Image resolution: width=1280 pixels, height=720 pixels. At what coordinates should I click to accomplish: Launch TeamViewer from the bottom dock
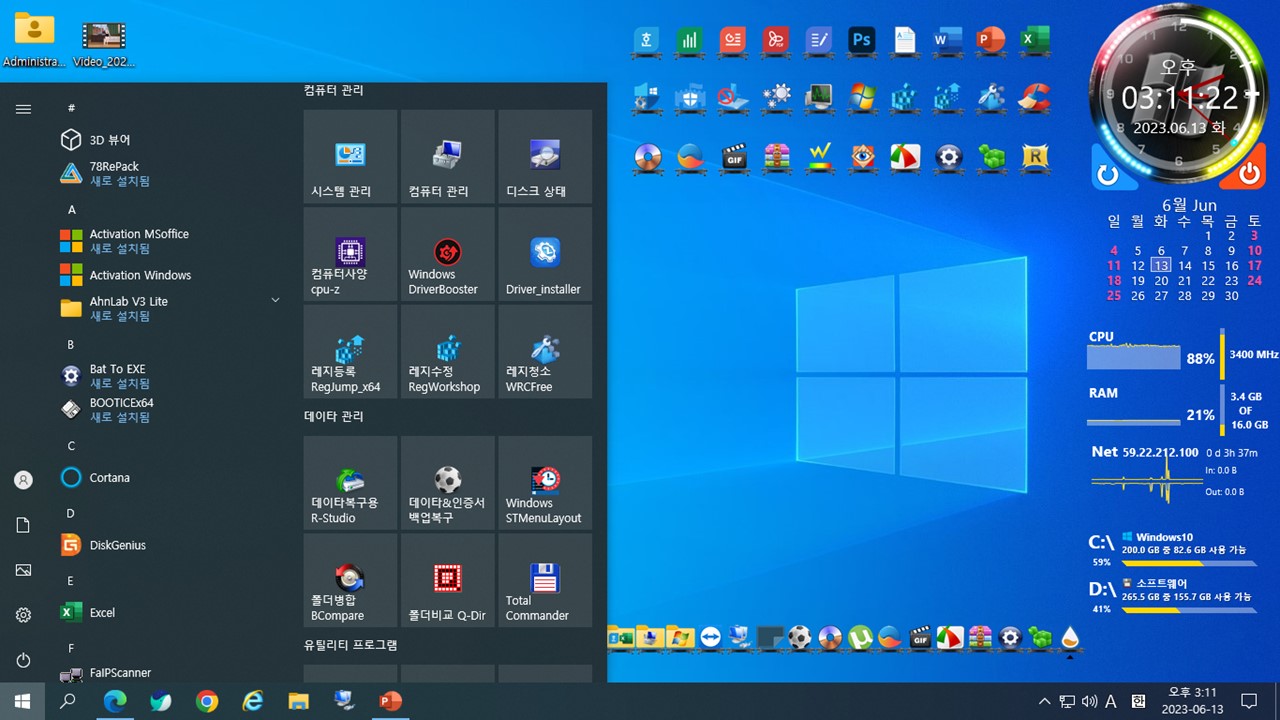coord(710,637)
